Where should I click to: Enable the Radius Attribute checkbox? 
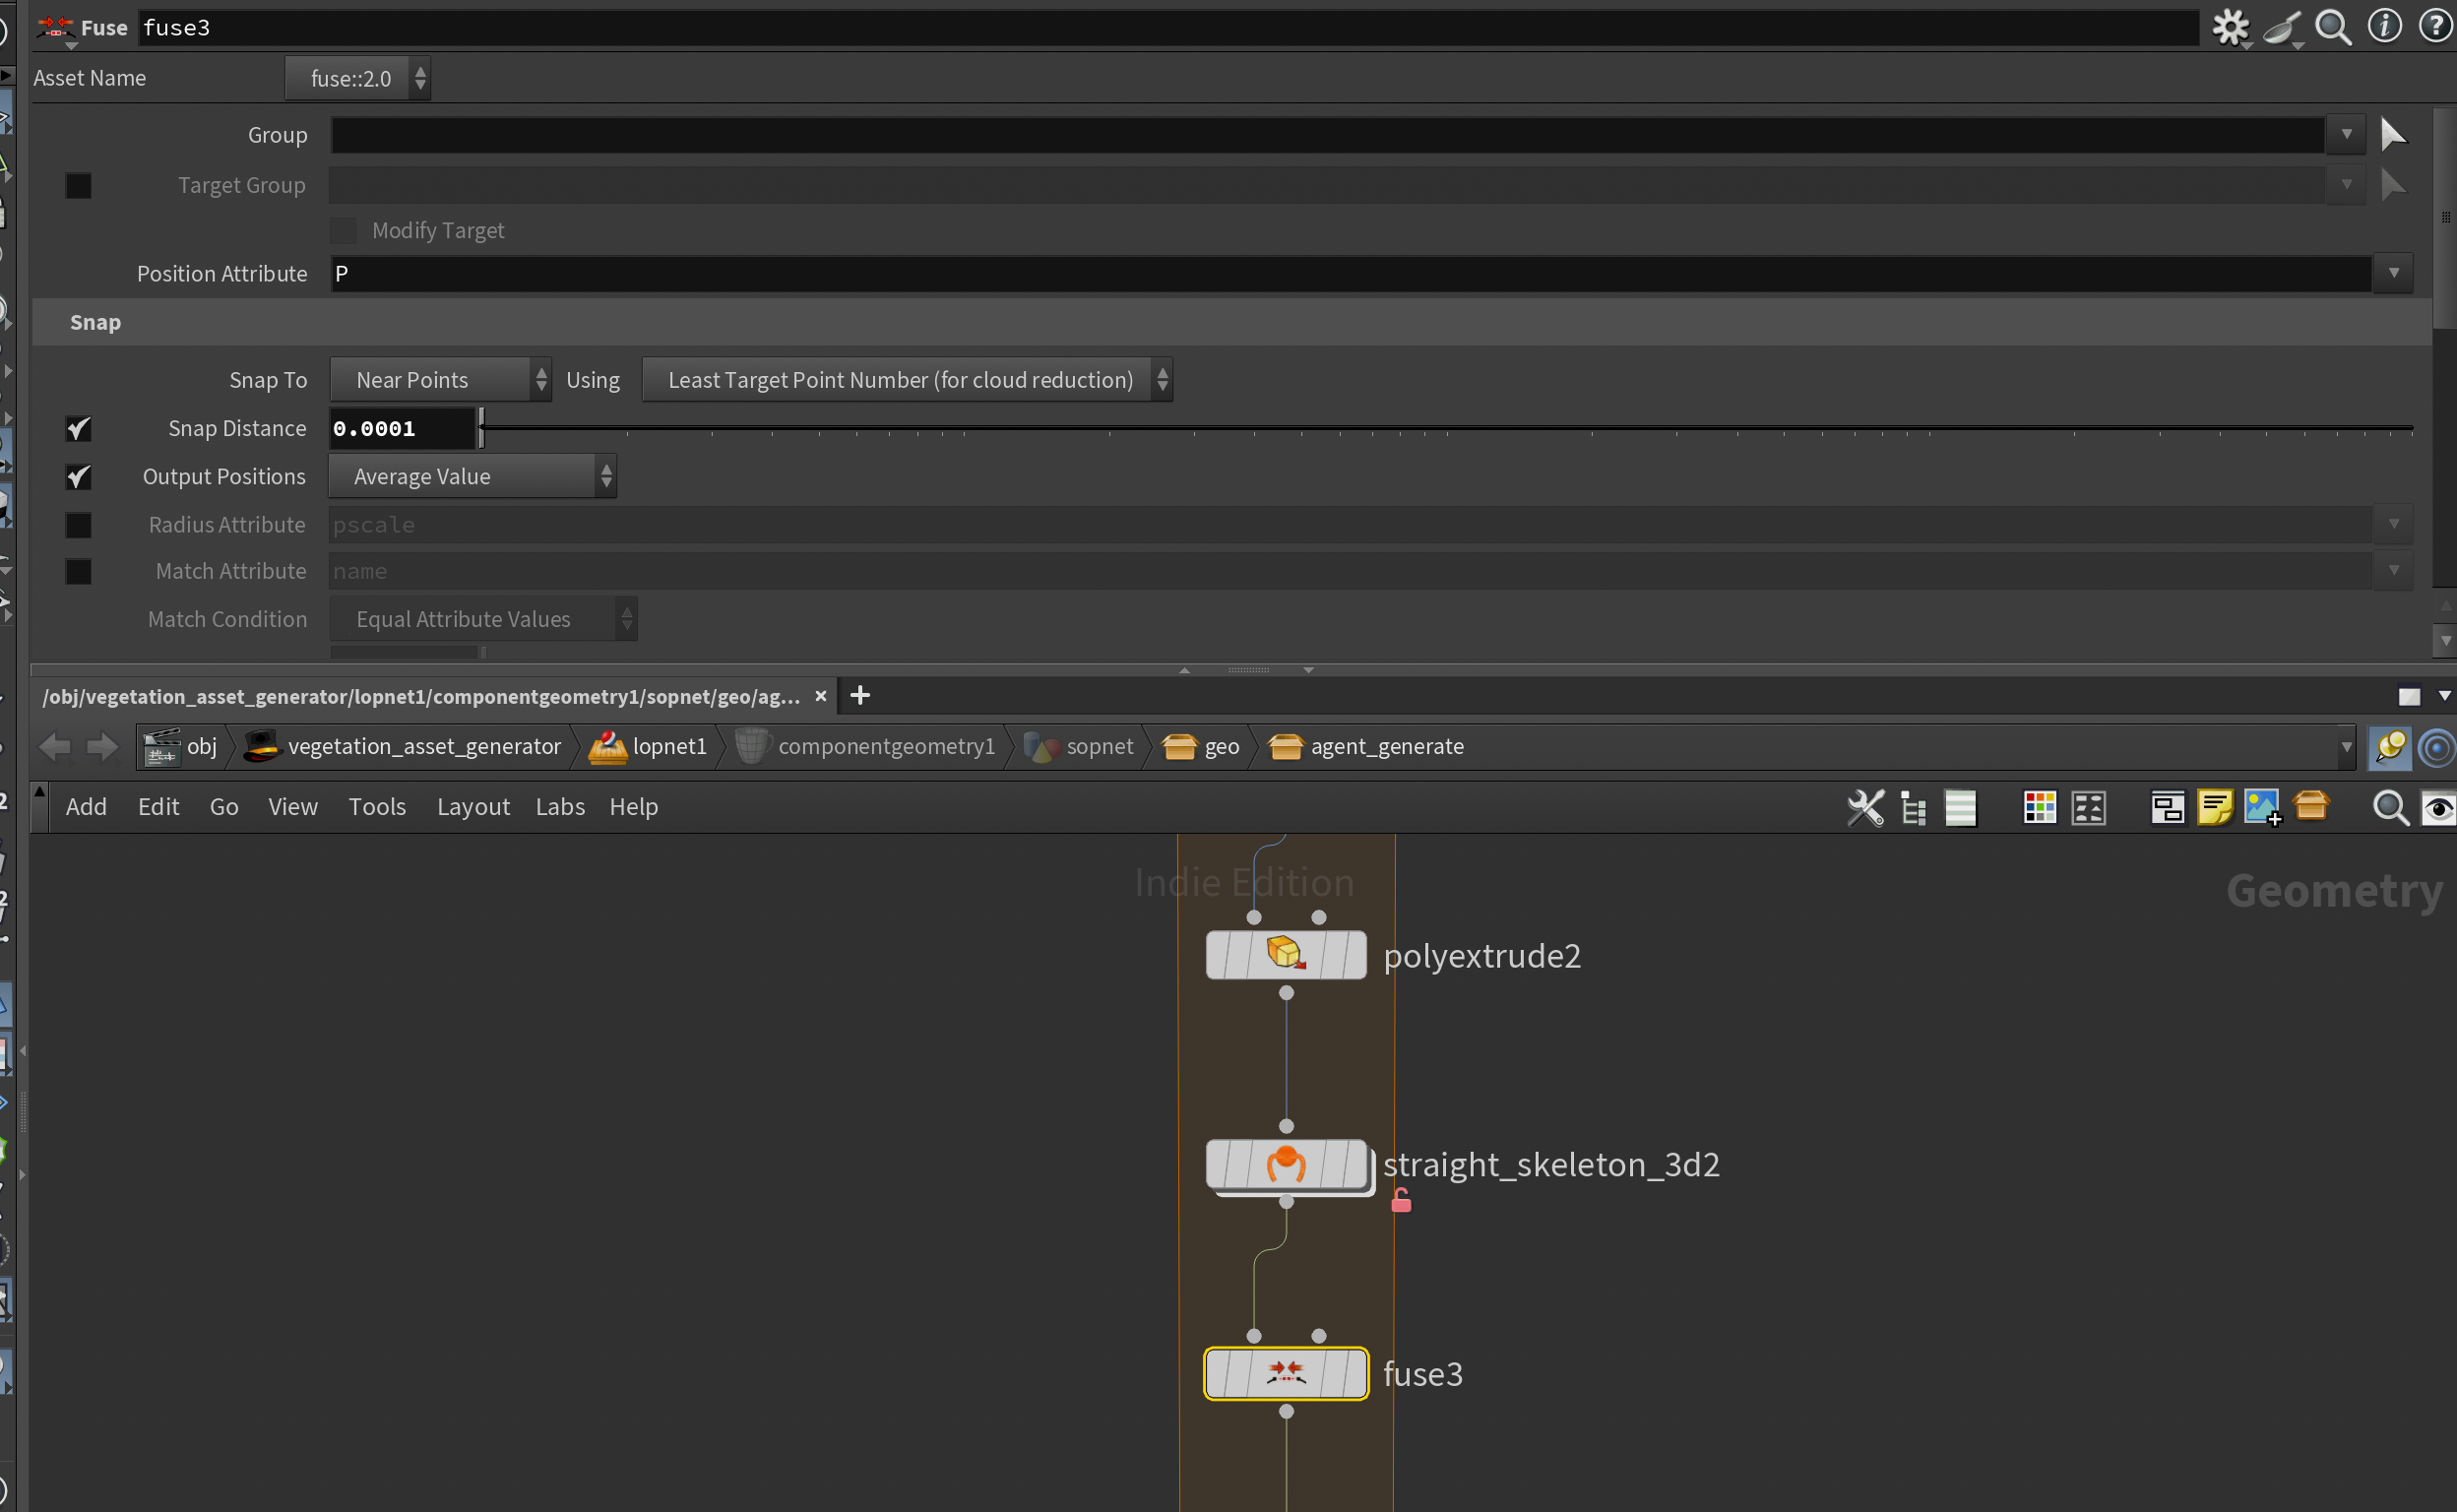click(78, 525)
